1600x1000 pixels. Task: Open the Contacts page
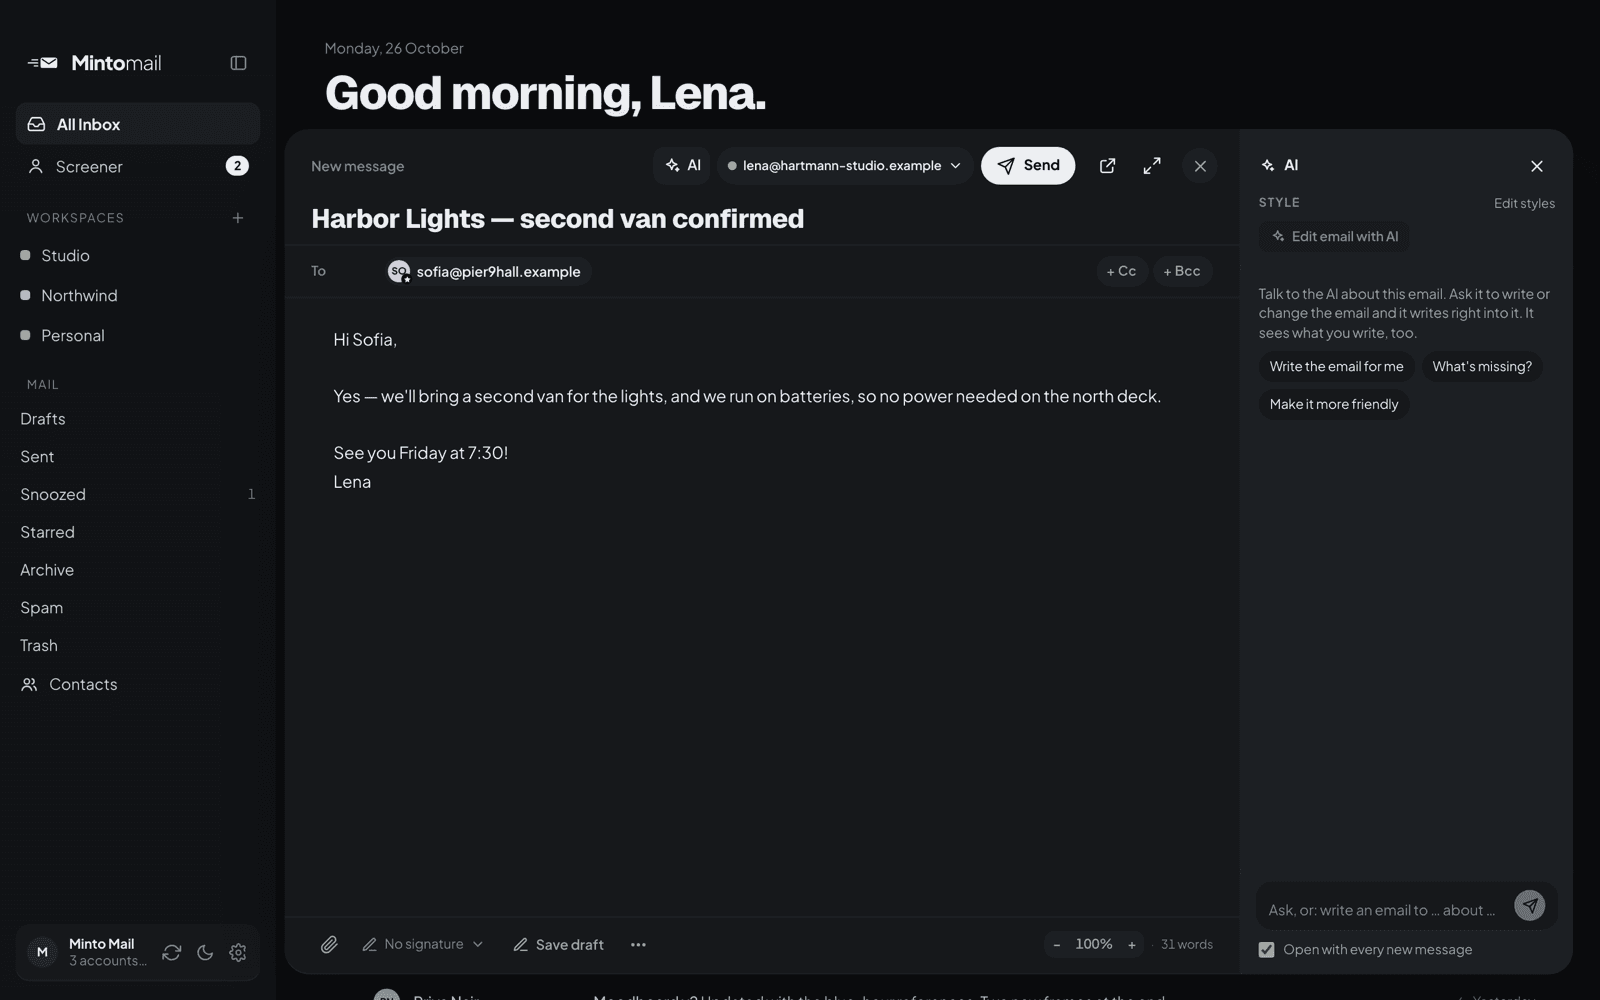(138, 685)
